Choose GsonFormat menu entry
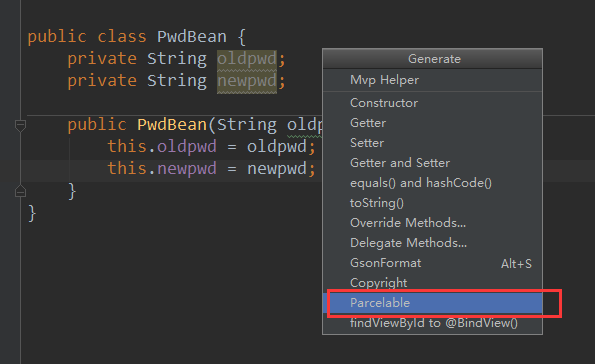This screenshot has width=595, height=364. [x=432, y=263]
